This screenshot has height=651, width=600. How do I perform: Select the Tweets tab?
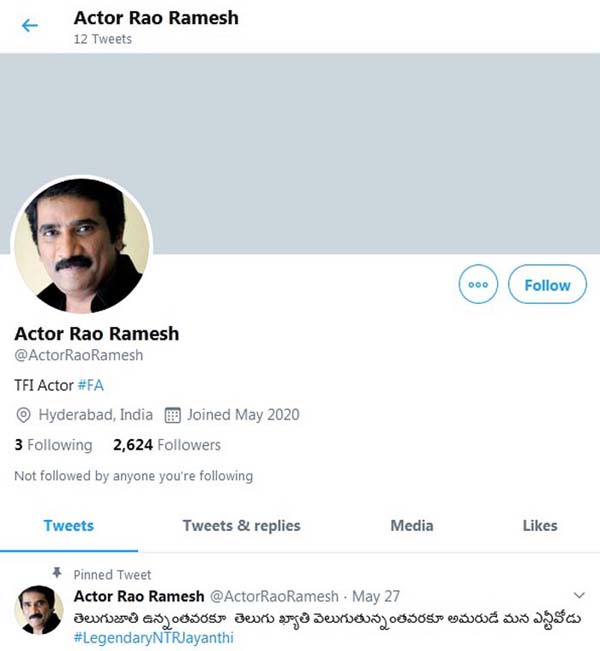69,526
